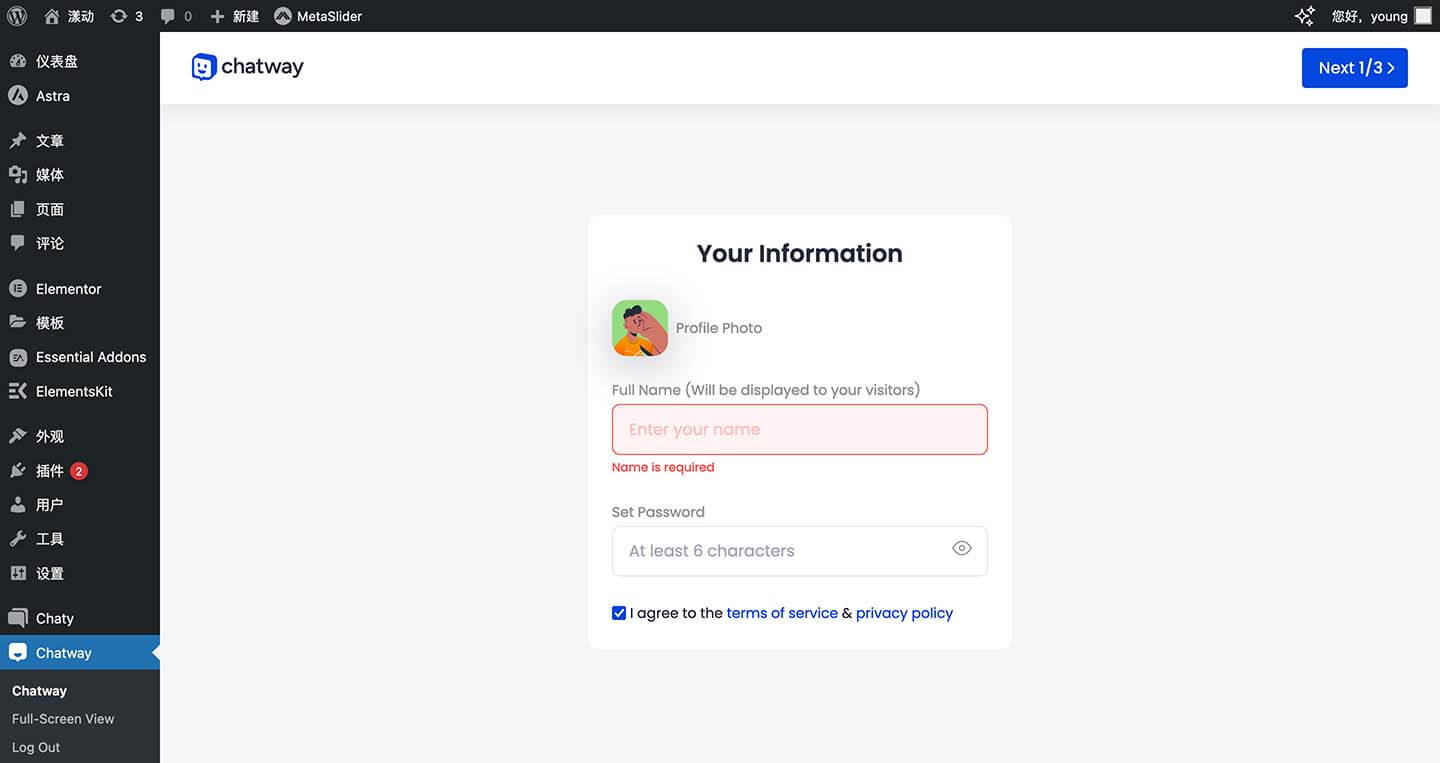
Task: Open the Astra menu item
Action: pyautogui.click(x=80, y=96)
